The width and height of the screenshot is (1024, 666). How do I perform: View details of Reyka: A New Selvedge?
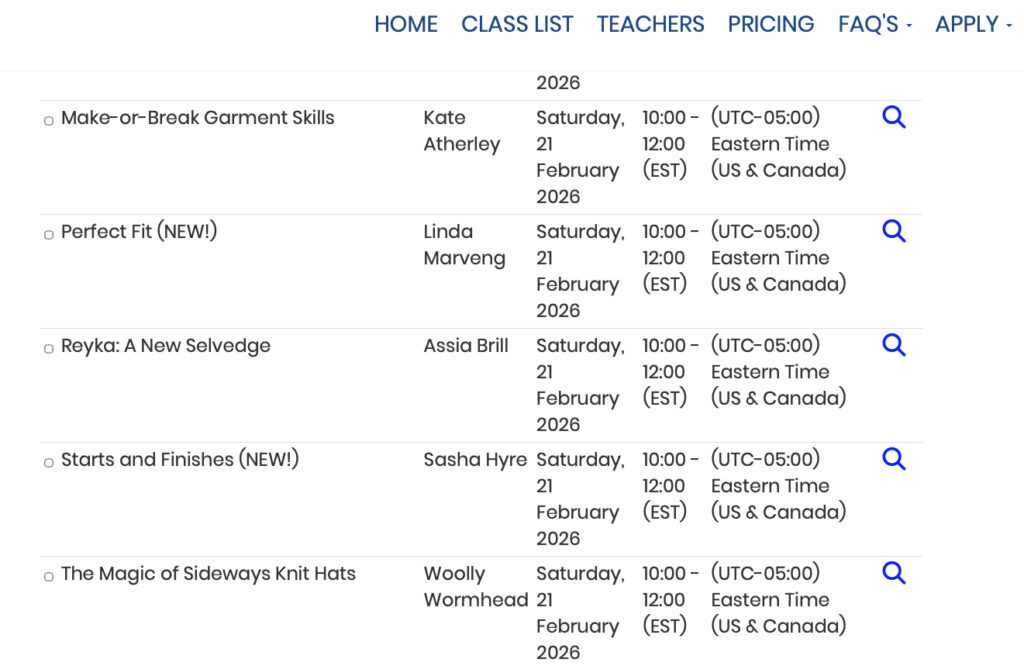click(x=894, y=346)
